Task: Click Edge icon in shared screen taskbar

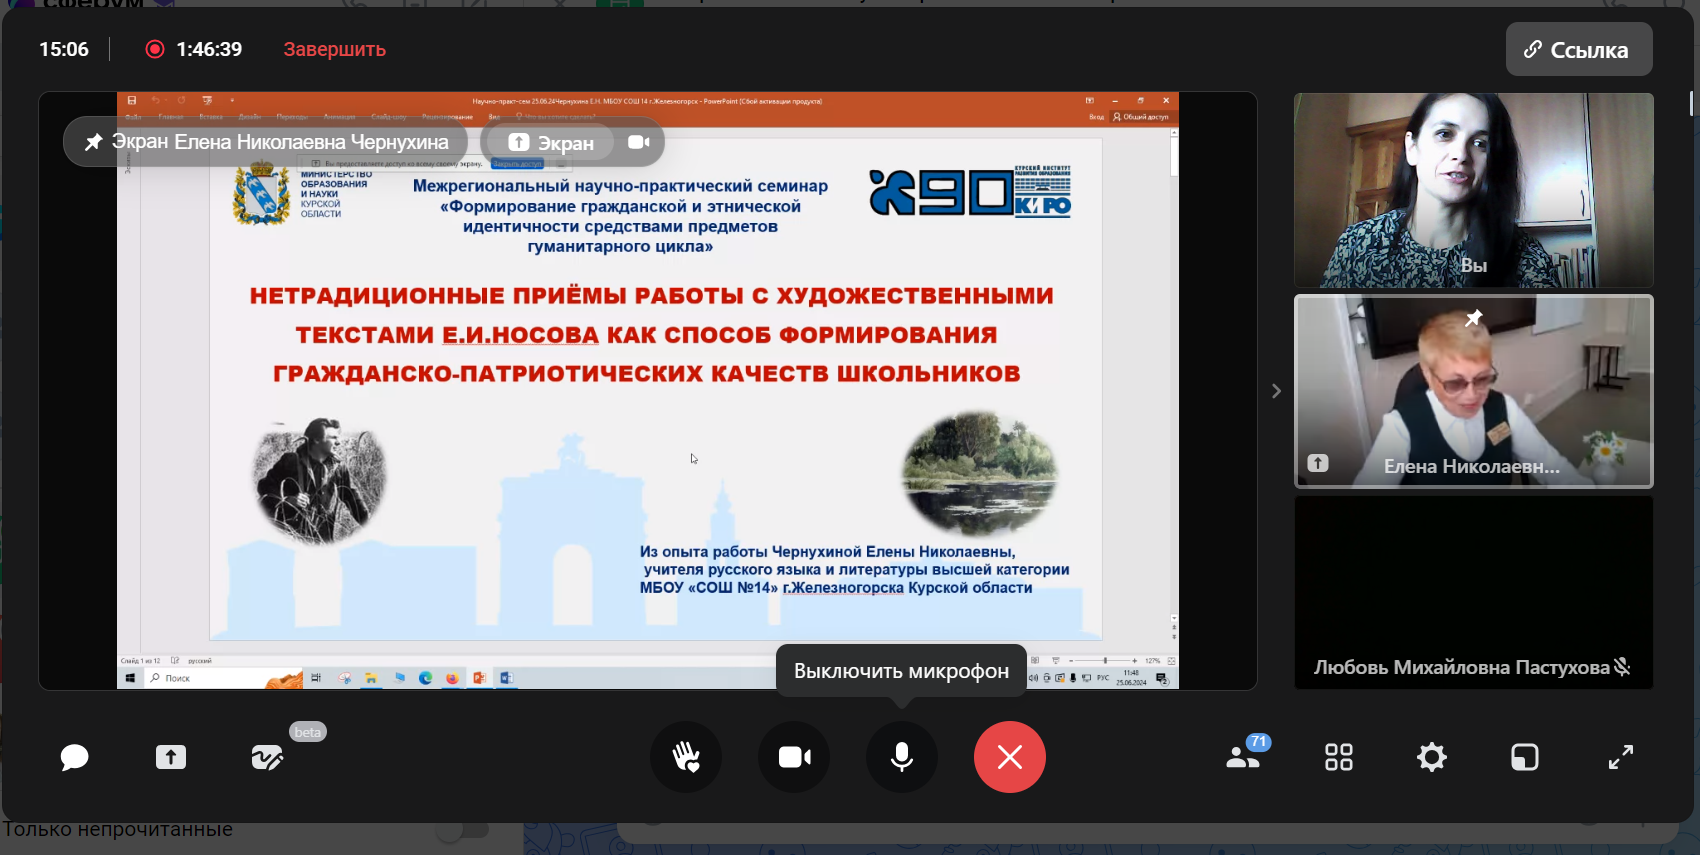Action: coord(425,678)
